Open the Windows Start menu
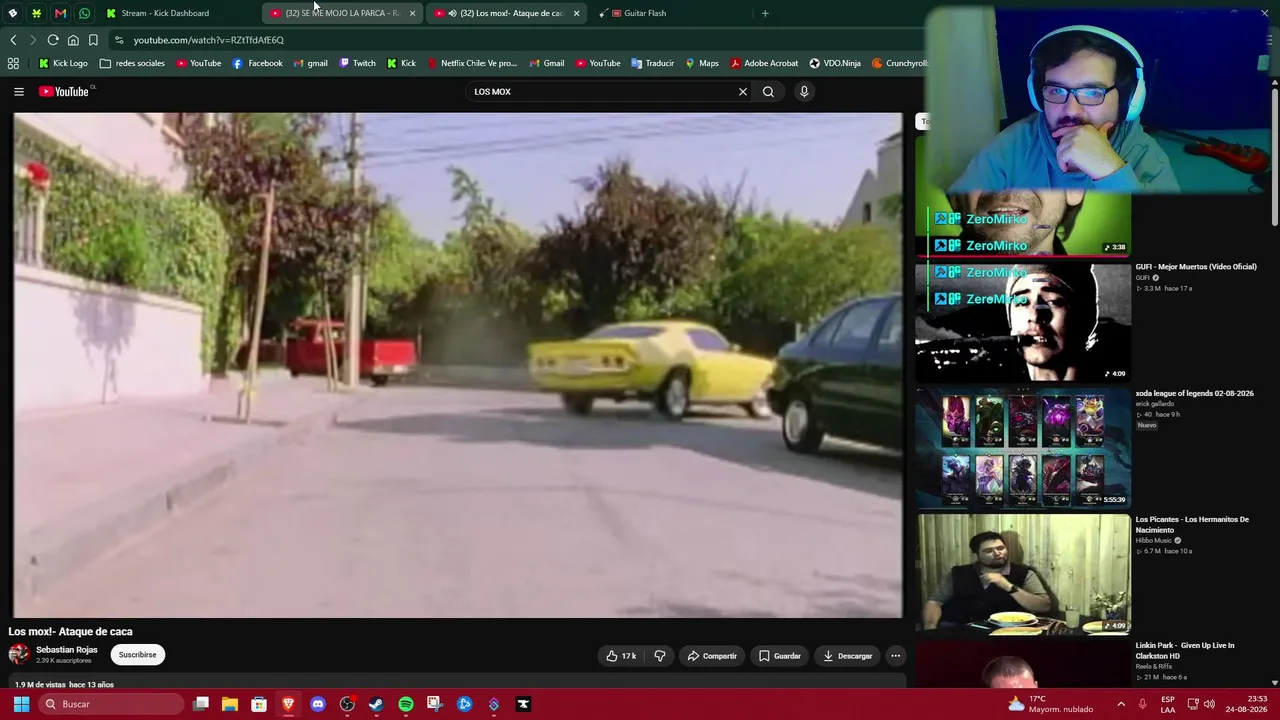 (21, 704)
